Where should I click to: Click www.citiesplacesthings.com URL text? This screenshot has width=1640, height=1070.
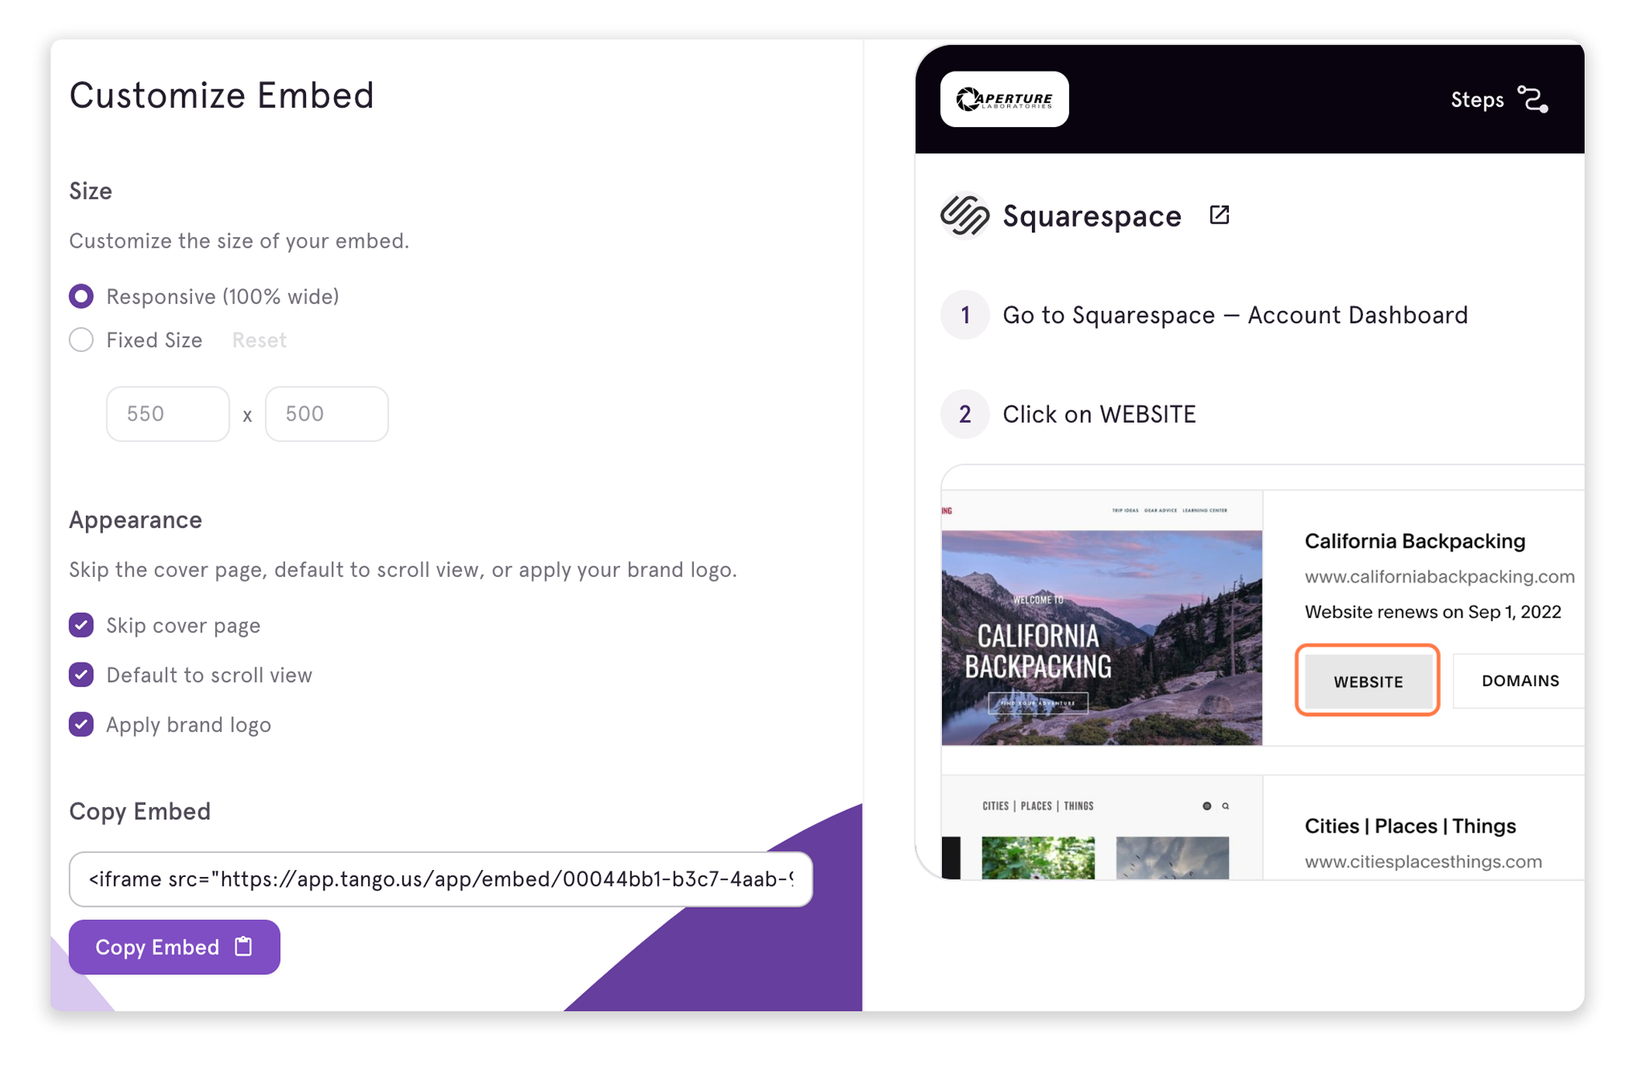tap(1423, 862)
